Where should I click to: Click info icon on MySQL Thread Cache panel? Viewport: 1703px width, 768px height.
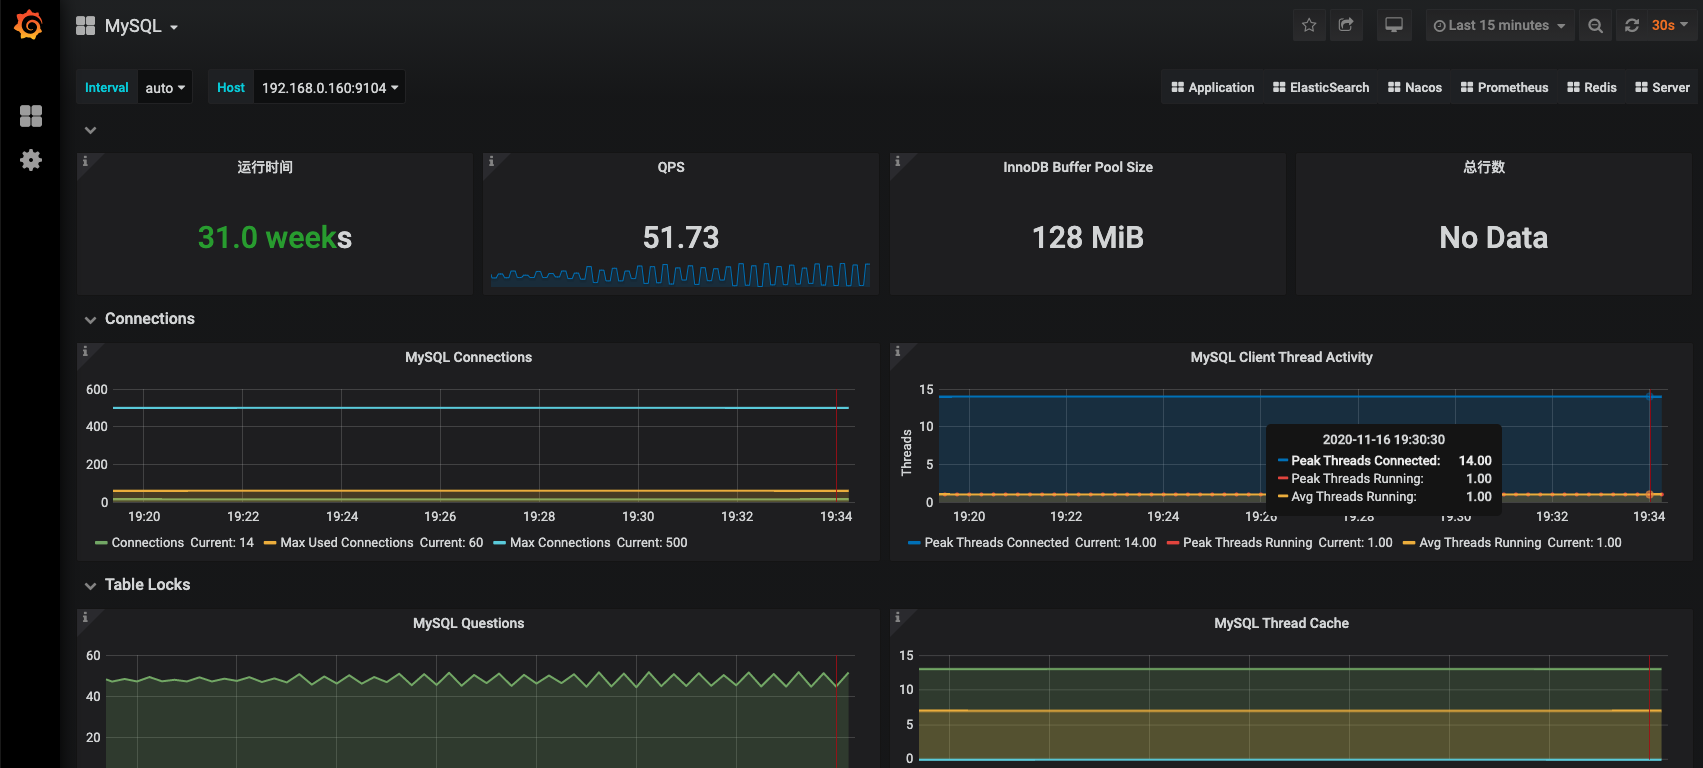[x=898, y=617]
